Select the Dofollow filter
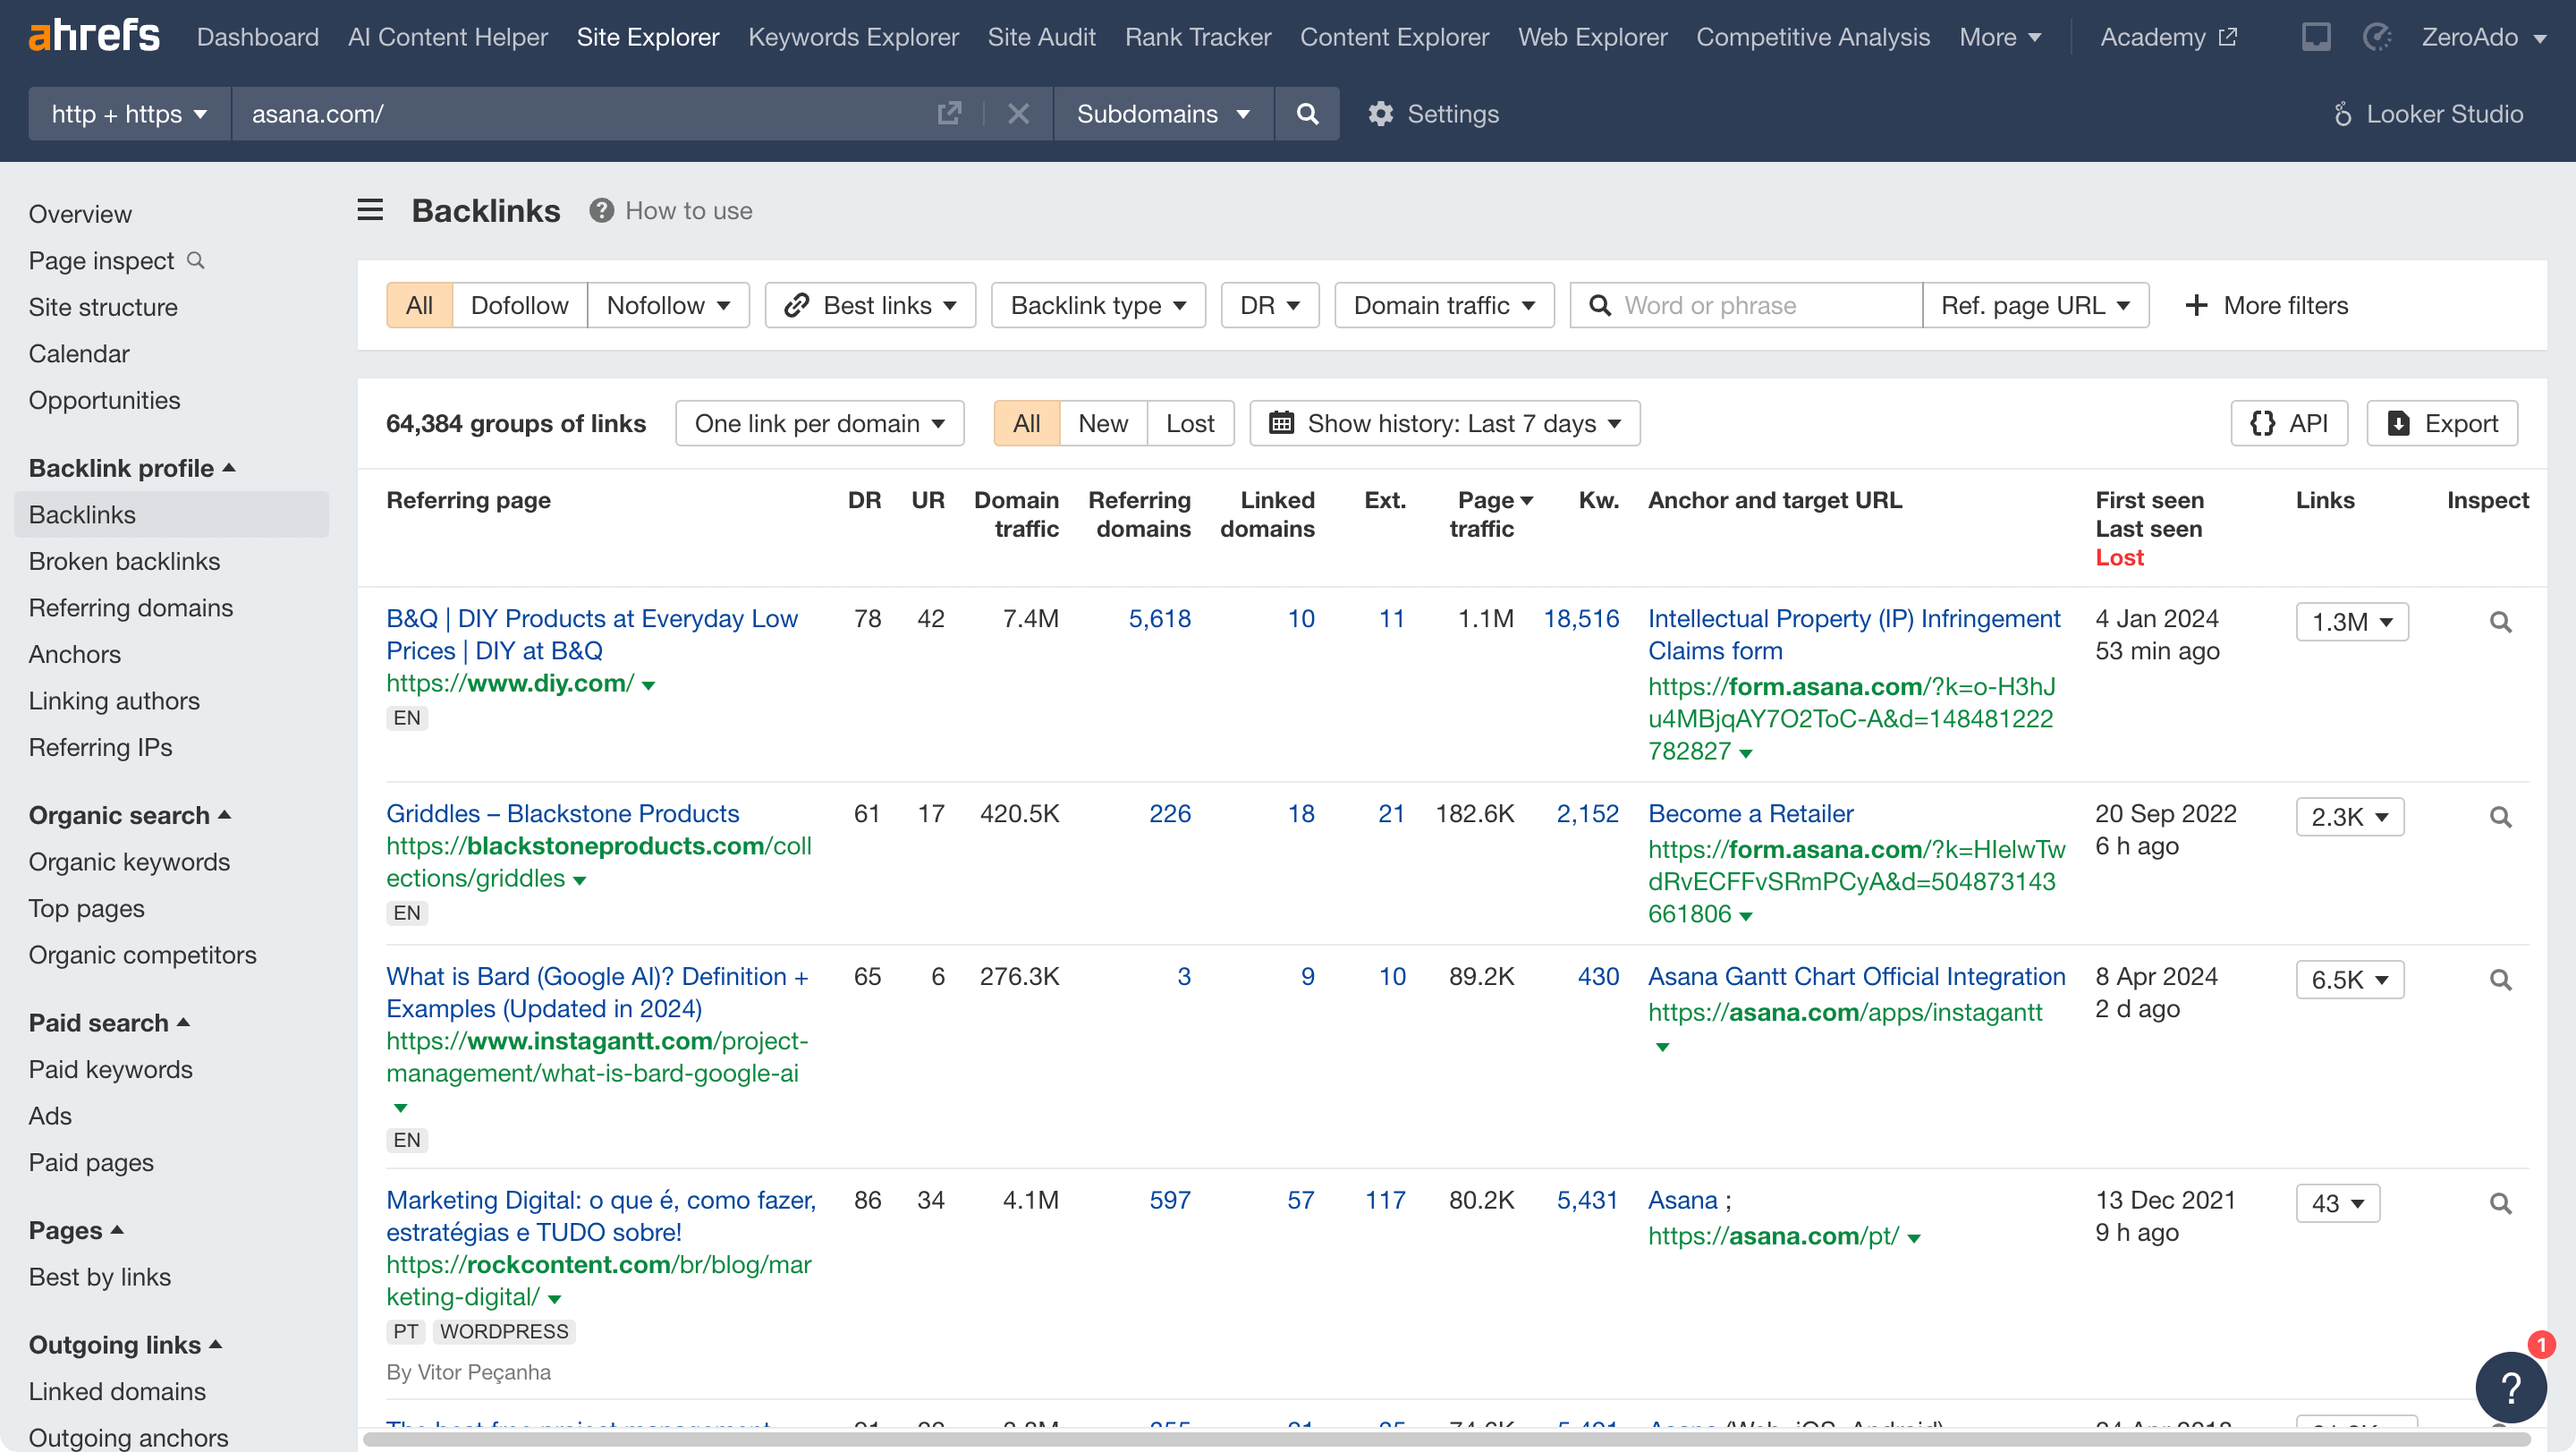2576x1452 pixels. 519,305
